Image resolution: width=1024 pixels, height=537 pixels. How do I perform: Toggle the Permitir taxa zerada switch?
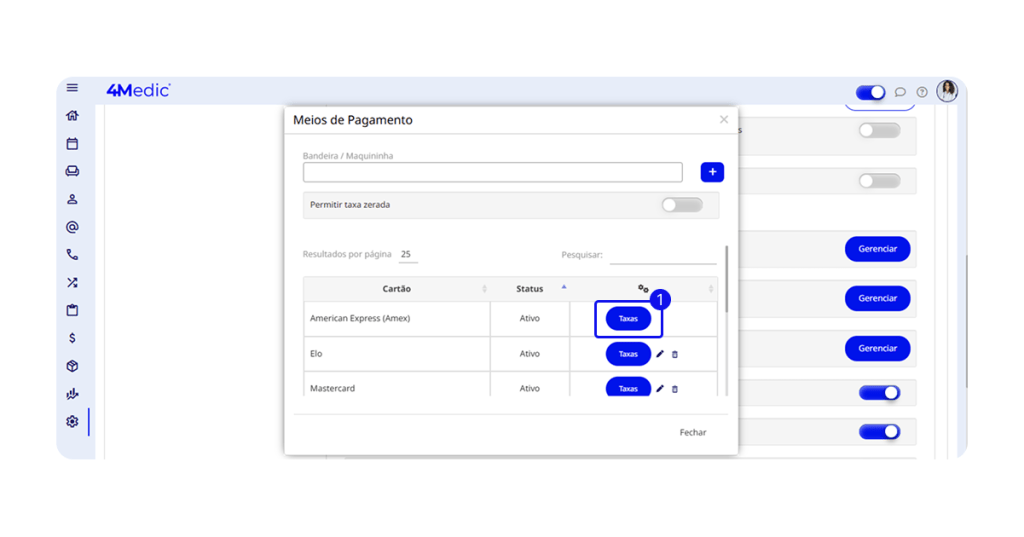pyautogui.click(x=682, y=205)
